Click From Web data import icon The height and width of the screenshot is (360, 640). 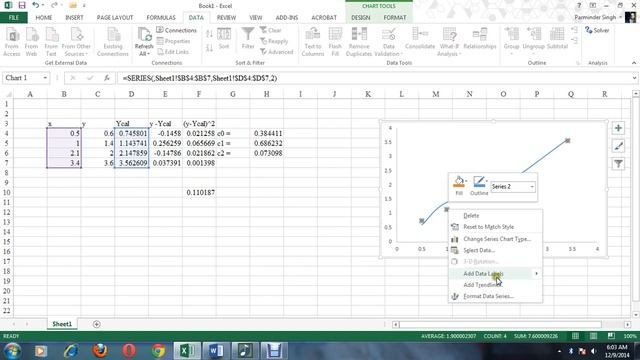point(31,42)
